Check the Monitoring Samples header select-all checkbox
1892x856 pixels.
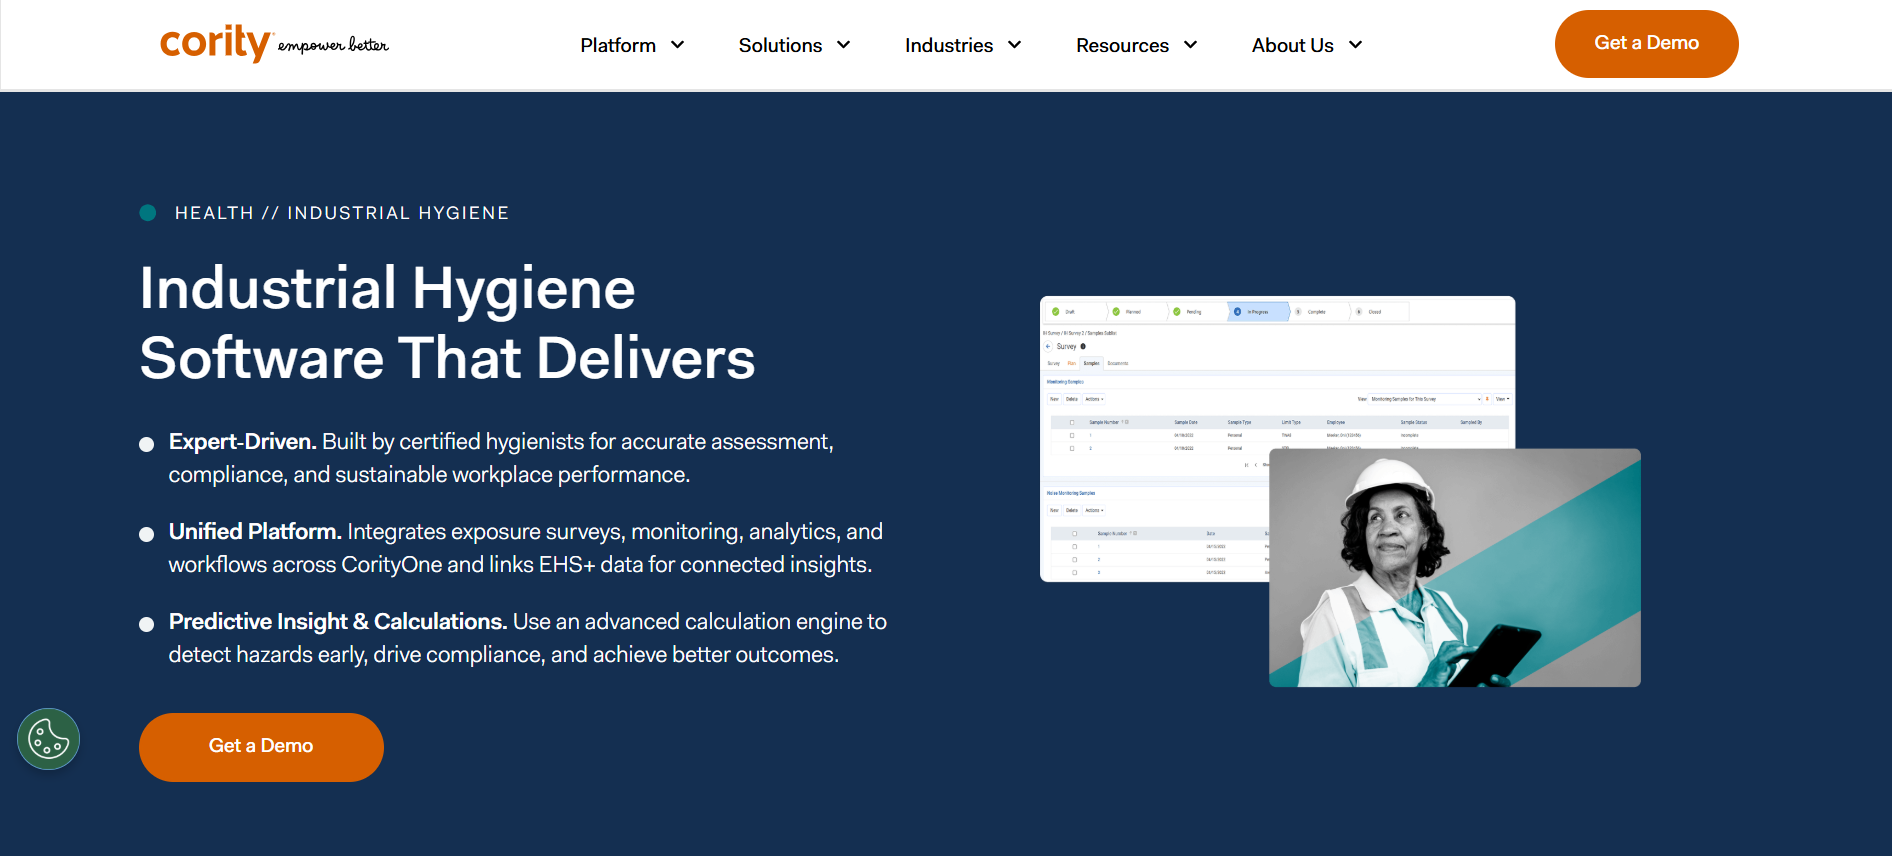(1072, 422)
